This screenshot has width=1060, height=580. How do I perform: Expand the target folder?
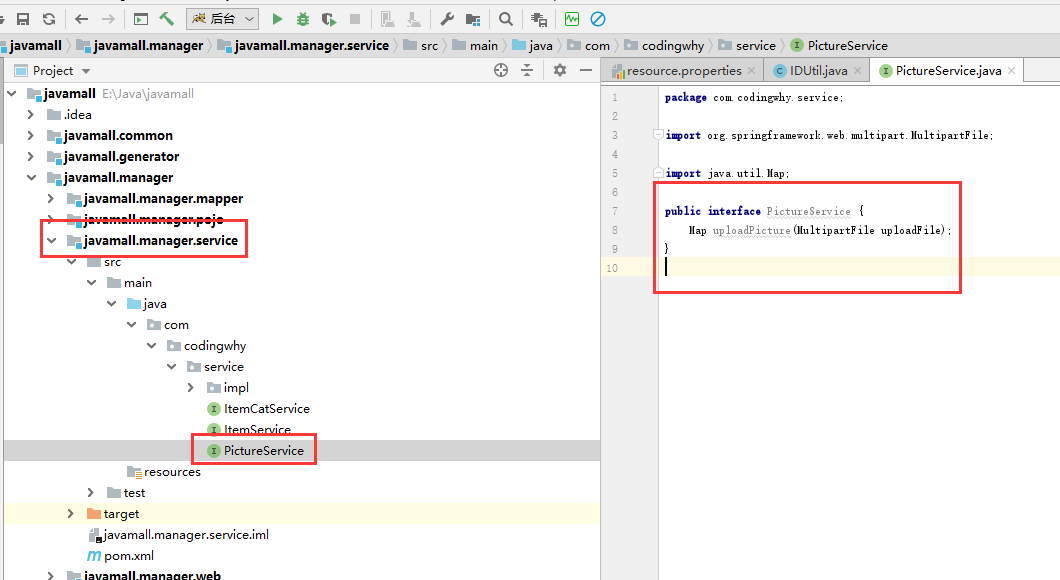(70, 513)
